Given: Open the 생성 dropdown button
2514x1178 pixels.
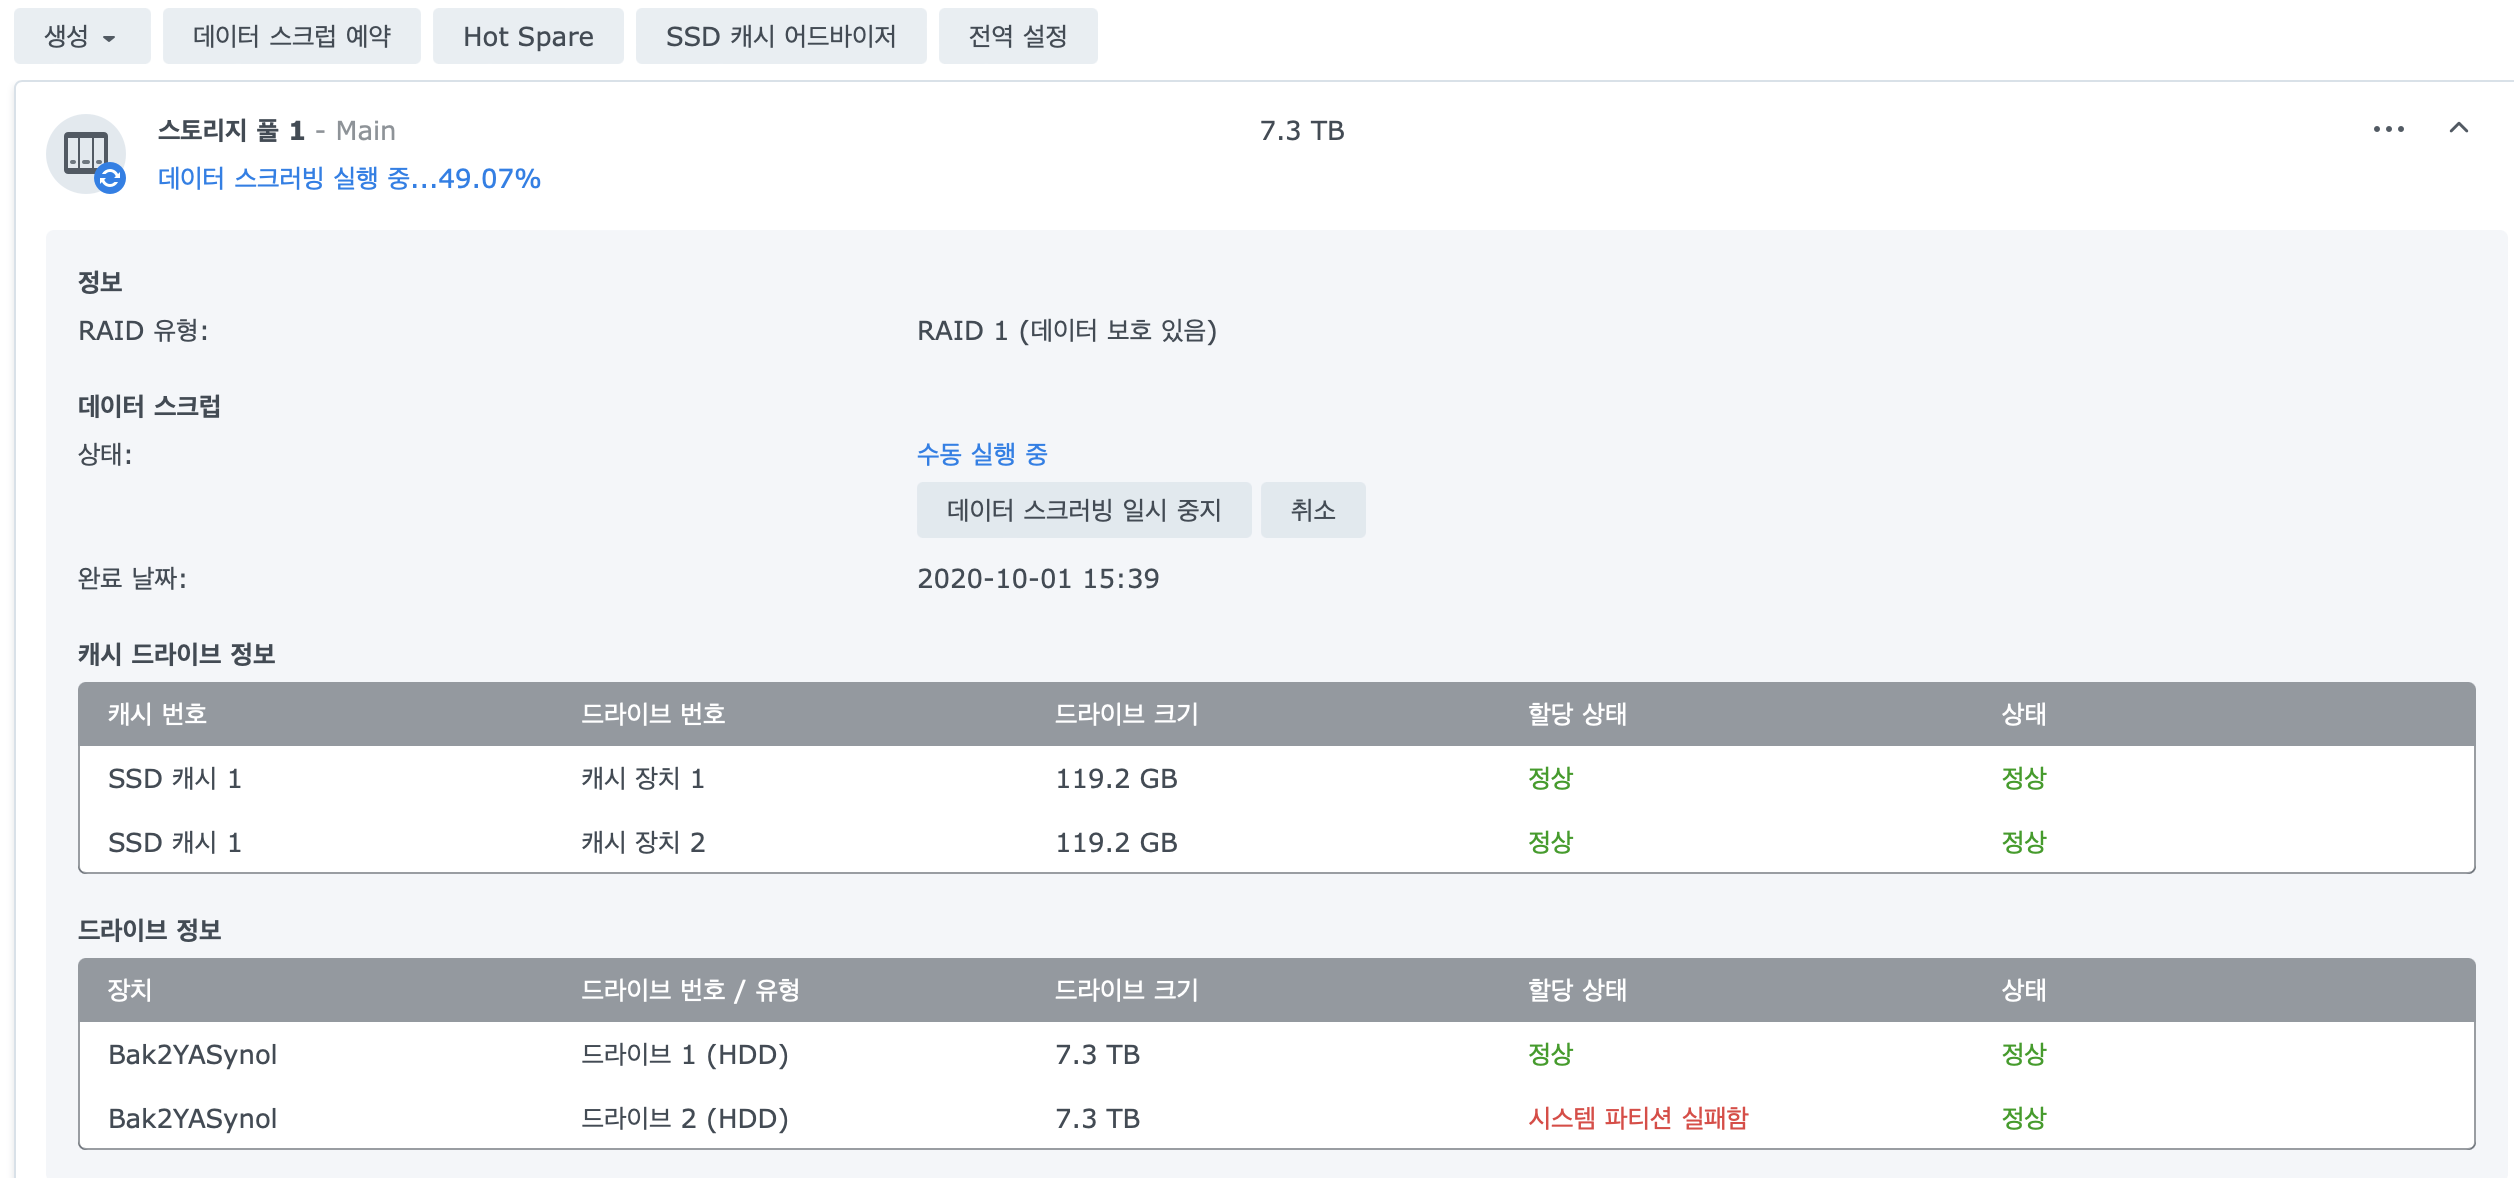Looking at the screenshot, I should (81, 37).
